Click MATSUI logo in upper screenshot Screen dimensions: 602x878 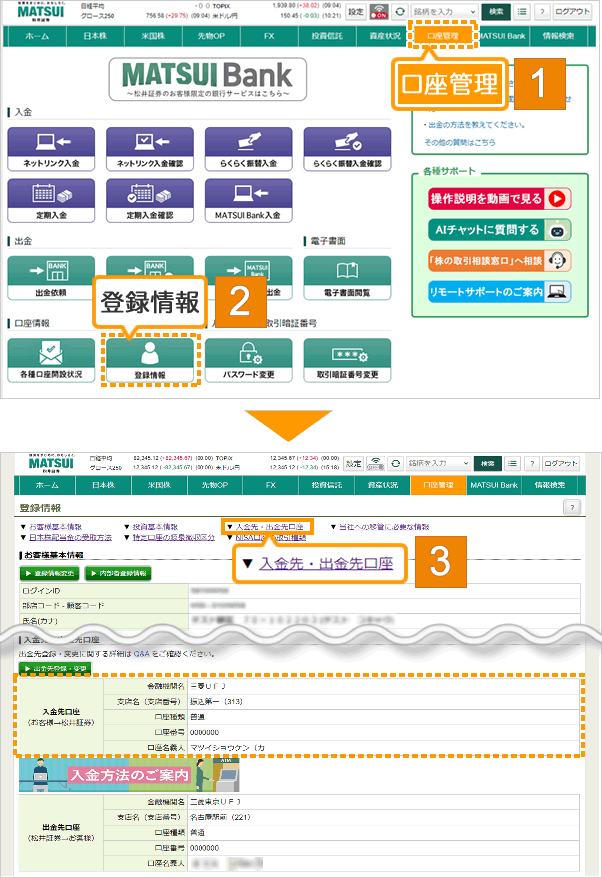pos(41,12)
